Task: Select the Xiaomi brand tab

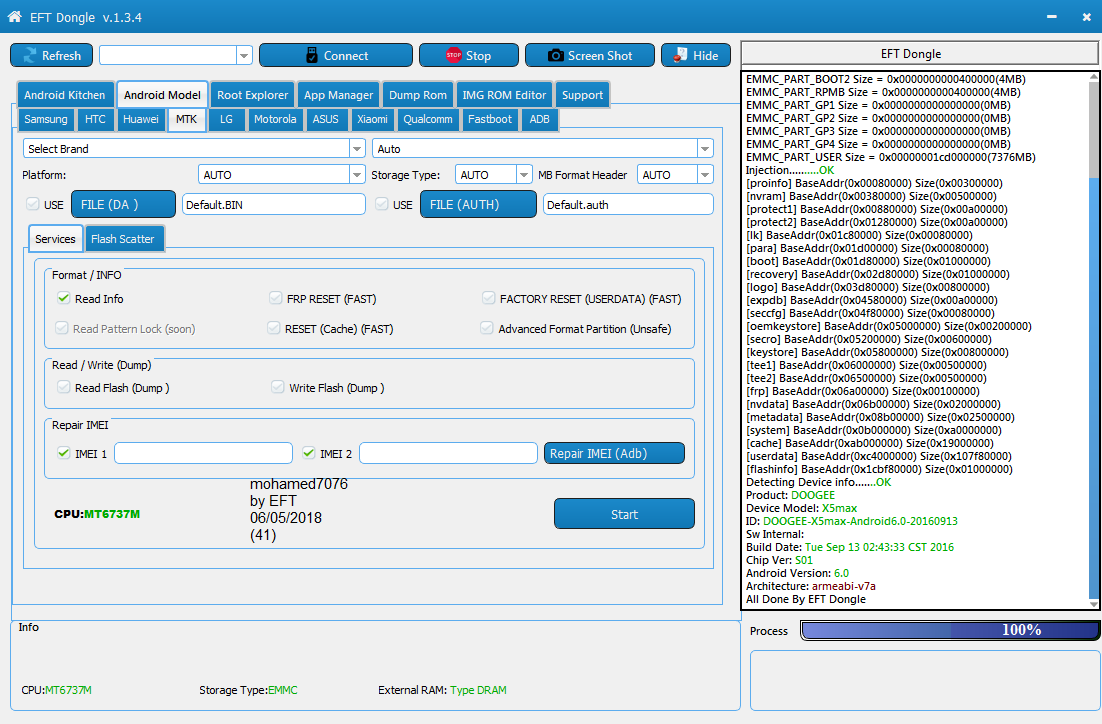Action: (372, 119)
